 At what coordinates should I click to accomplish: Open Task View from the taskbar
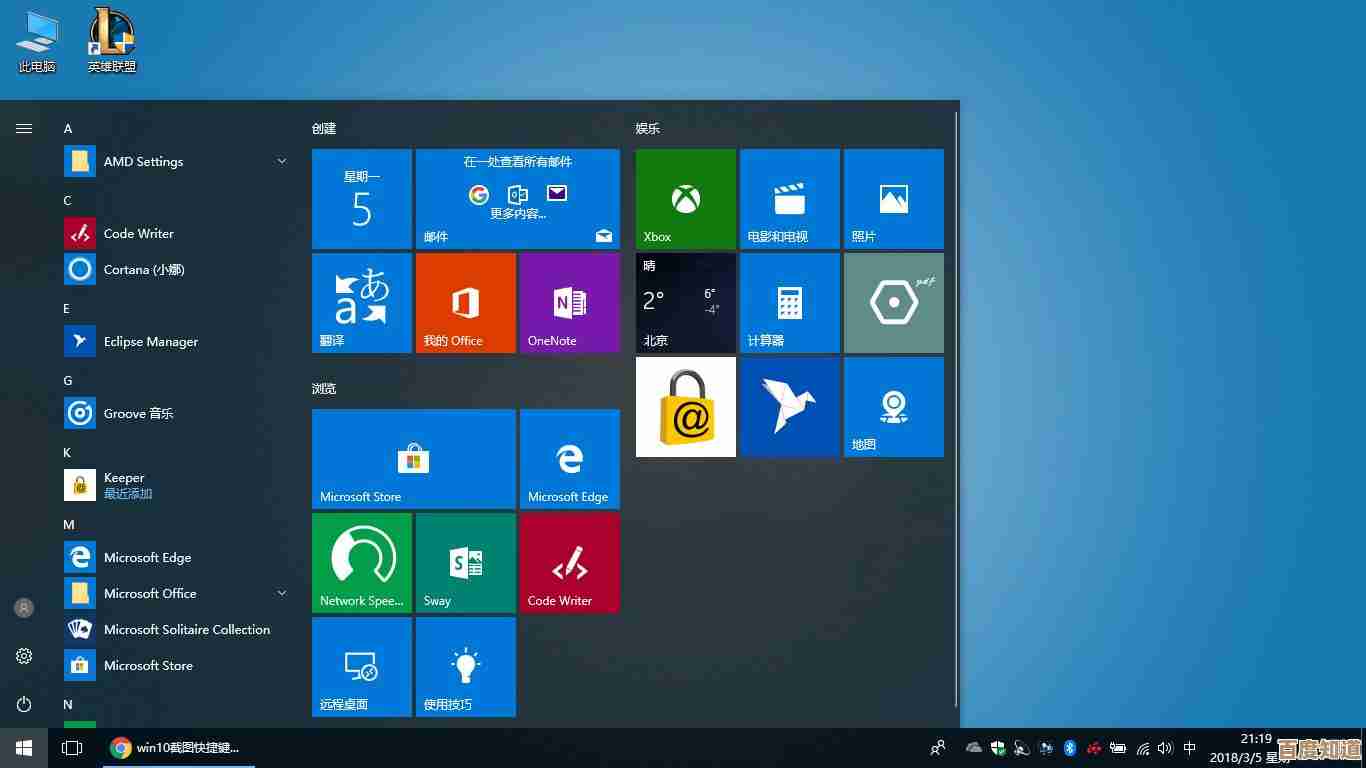pos(71,748)
